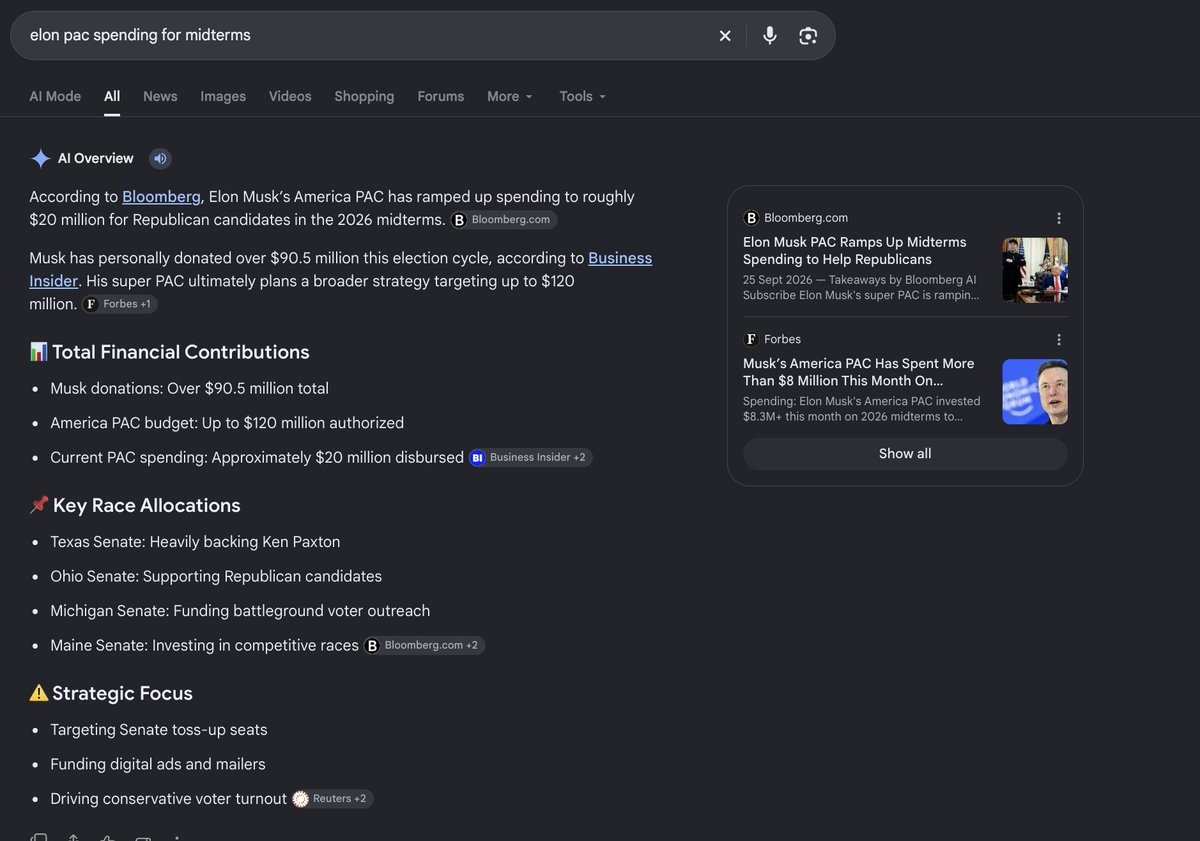The width and height of the screenshot is (1200, 841).
Task: Click the AI Overview sparkle icon
Action: click(x=40, y=158)
